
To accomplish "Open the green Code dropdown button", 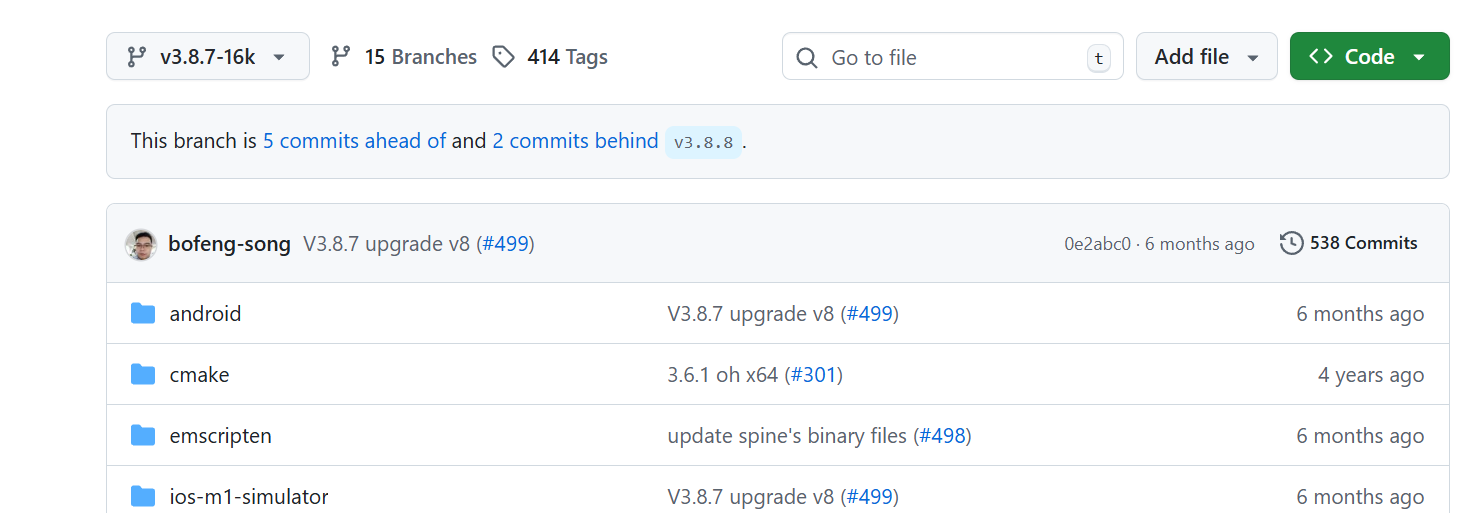I will [x=1369, y=57].
